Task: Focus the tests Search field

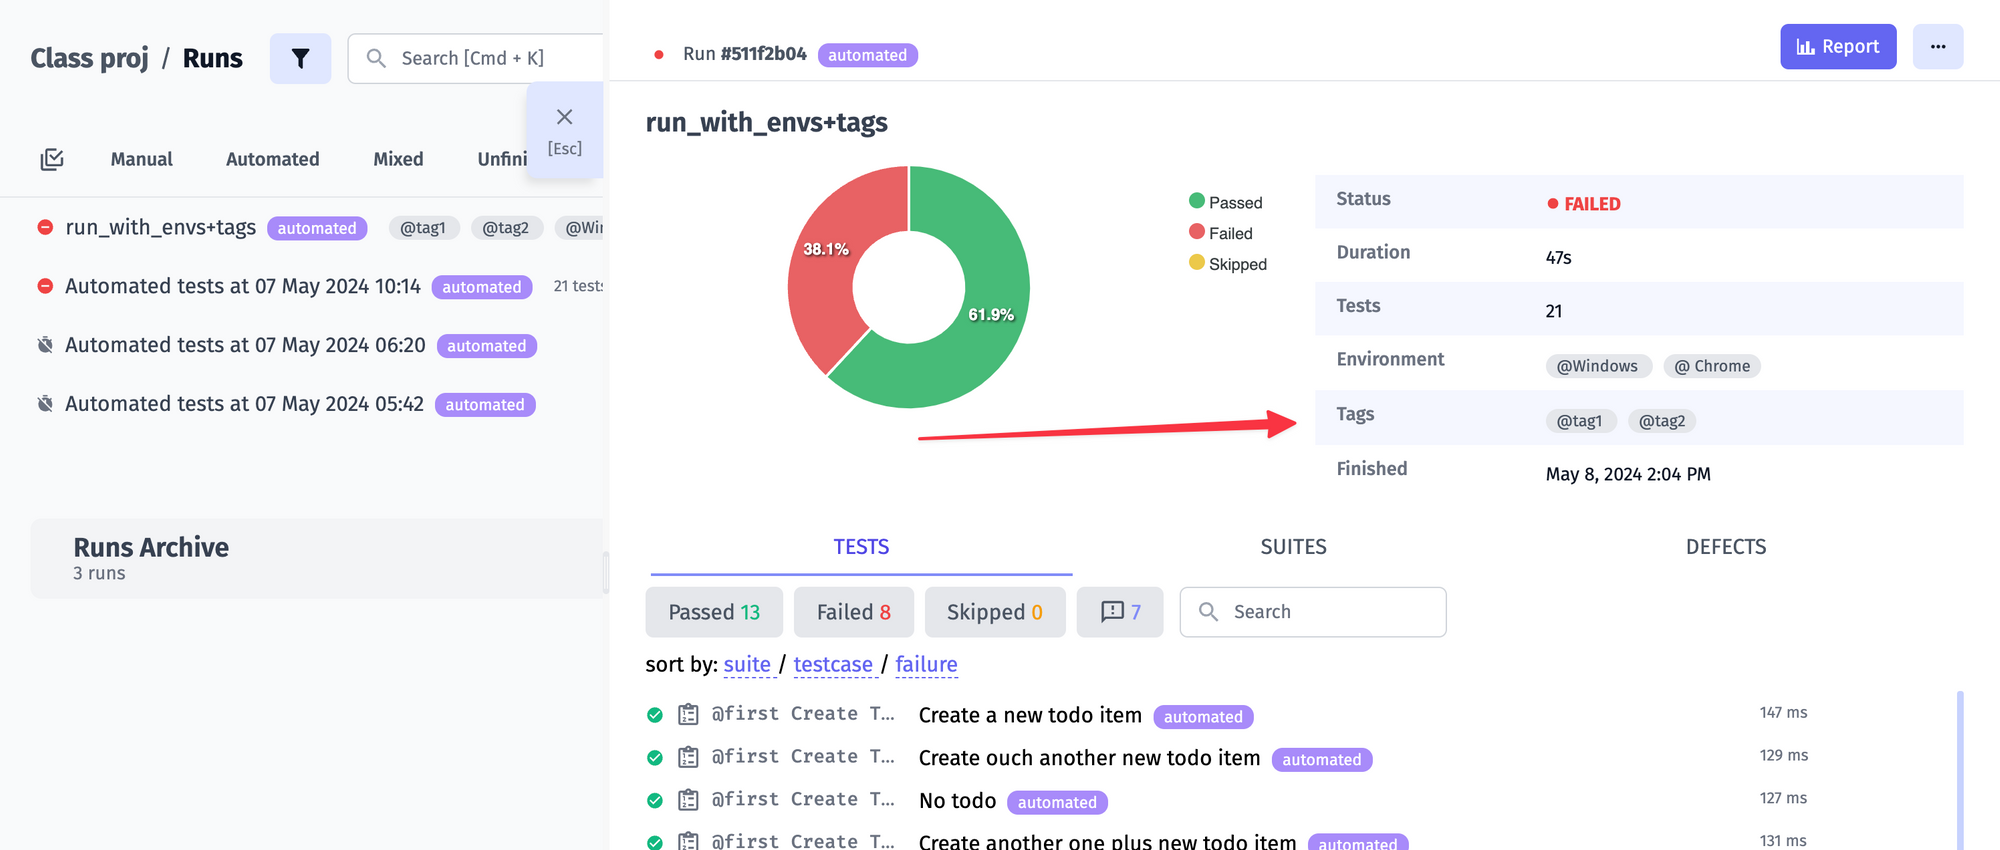Action: (x=1313, y=612)
